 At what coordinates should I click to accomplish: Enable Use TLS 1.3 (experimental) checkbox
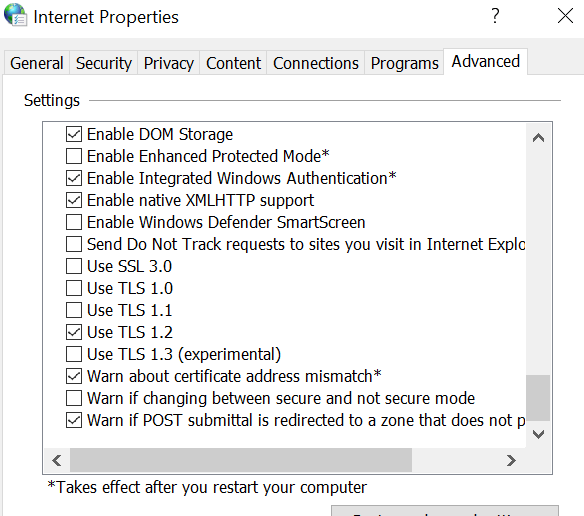(x=74, y=354)
